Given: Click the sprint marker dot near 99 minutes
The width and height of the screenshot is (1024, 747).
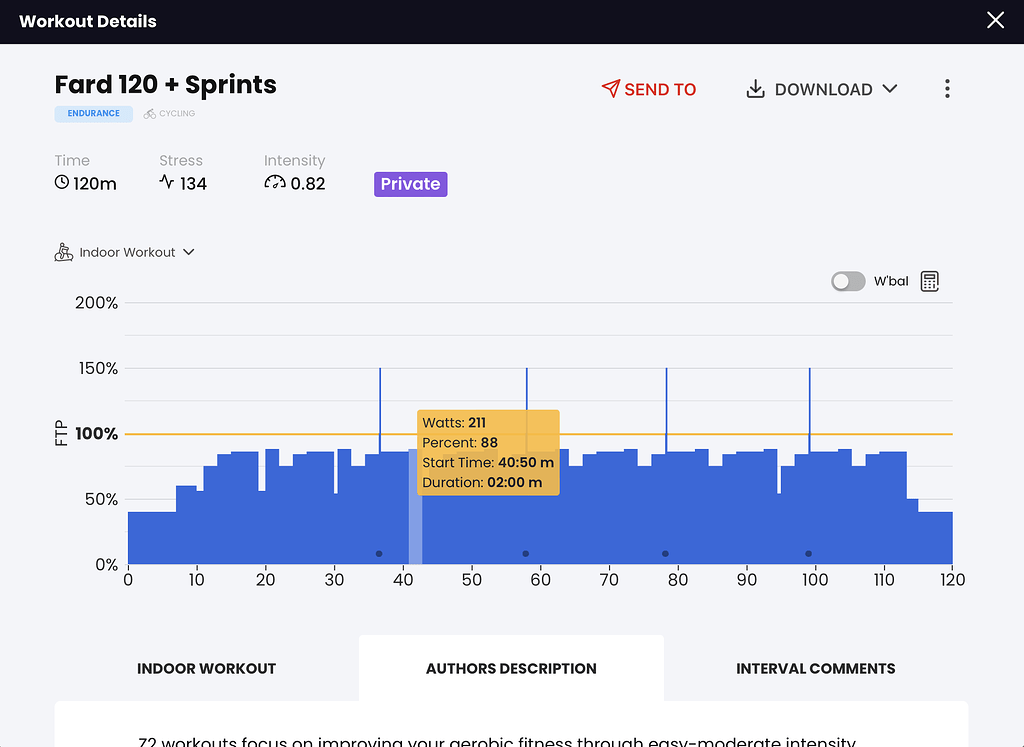Looking at the screenshot, I should pyautogui.click(x=808, y=553).
